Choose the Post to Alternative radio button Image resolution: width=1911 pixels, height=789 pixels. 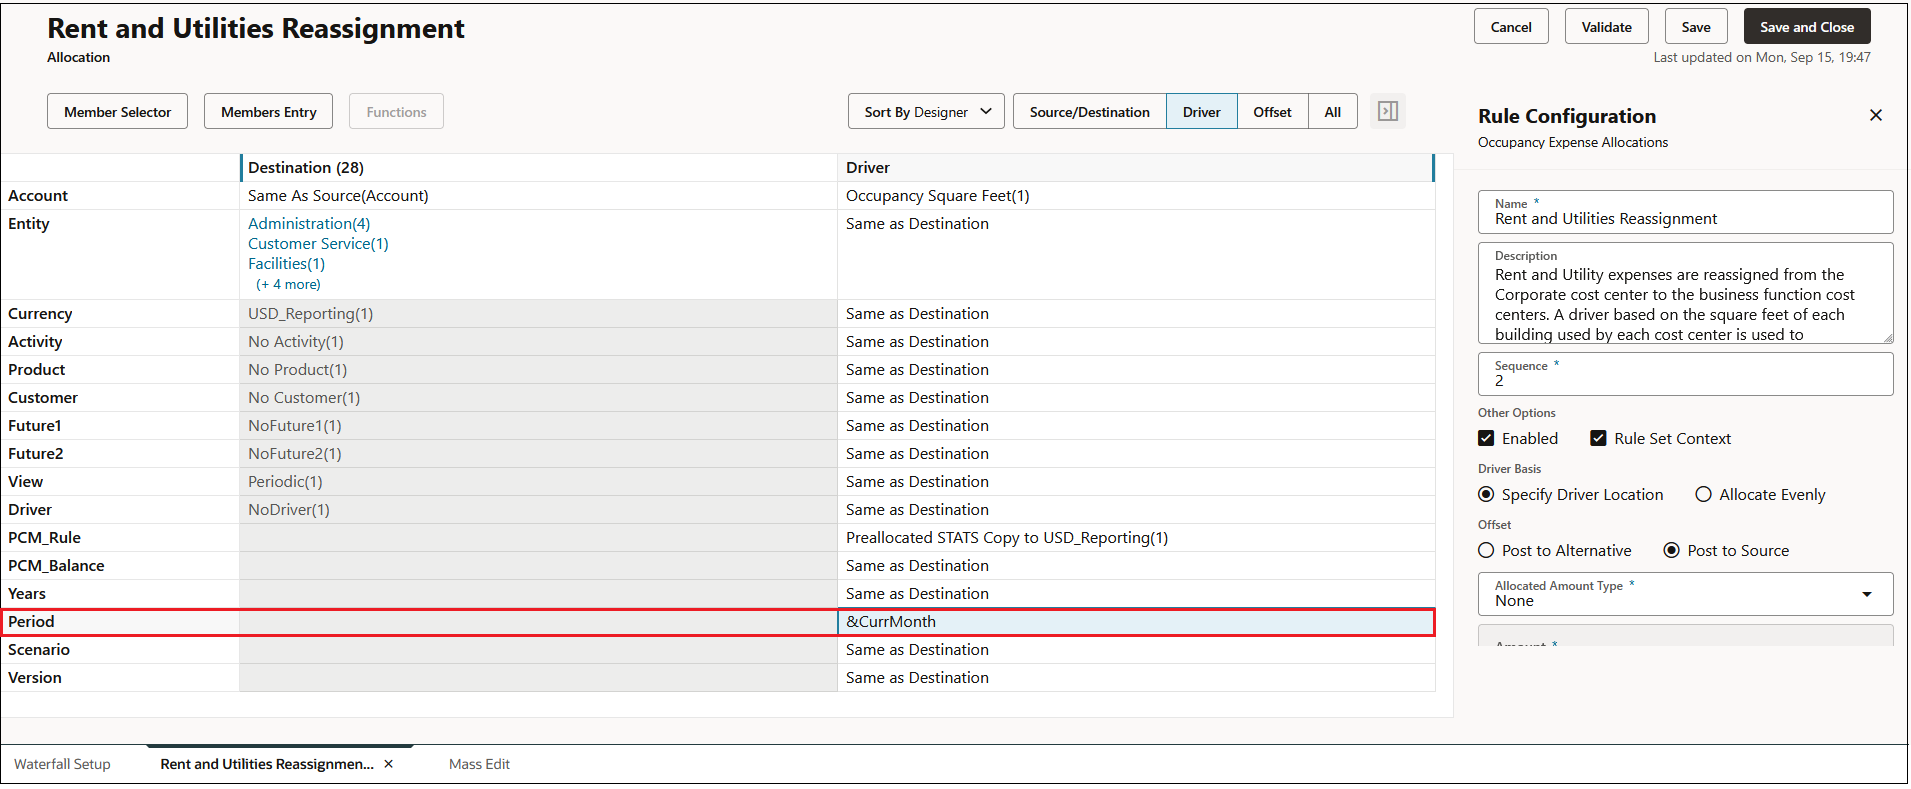(x=1486, y=550)
